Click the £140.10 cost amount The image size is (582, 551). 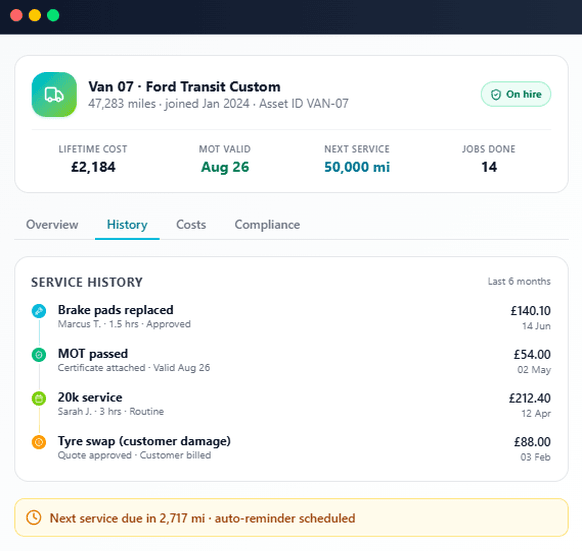point(531,311)
